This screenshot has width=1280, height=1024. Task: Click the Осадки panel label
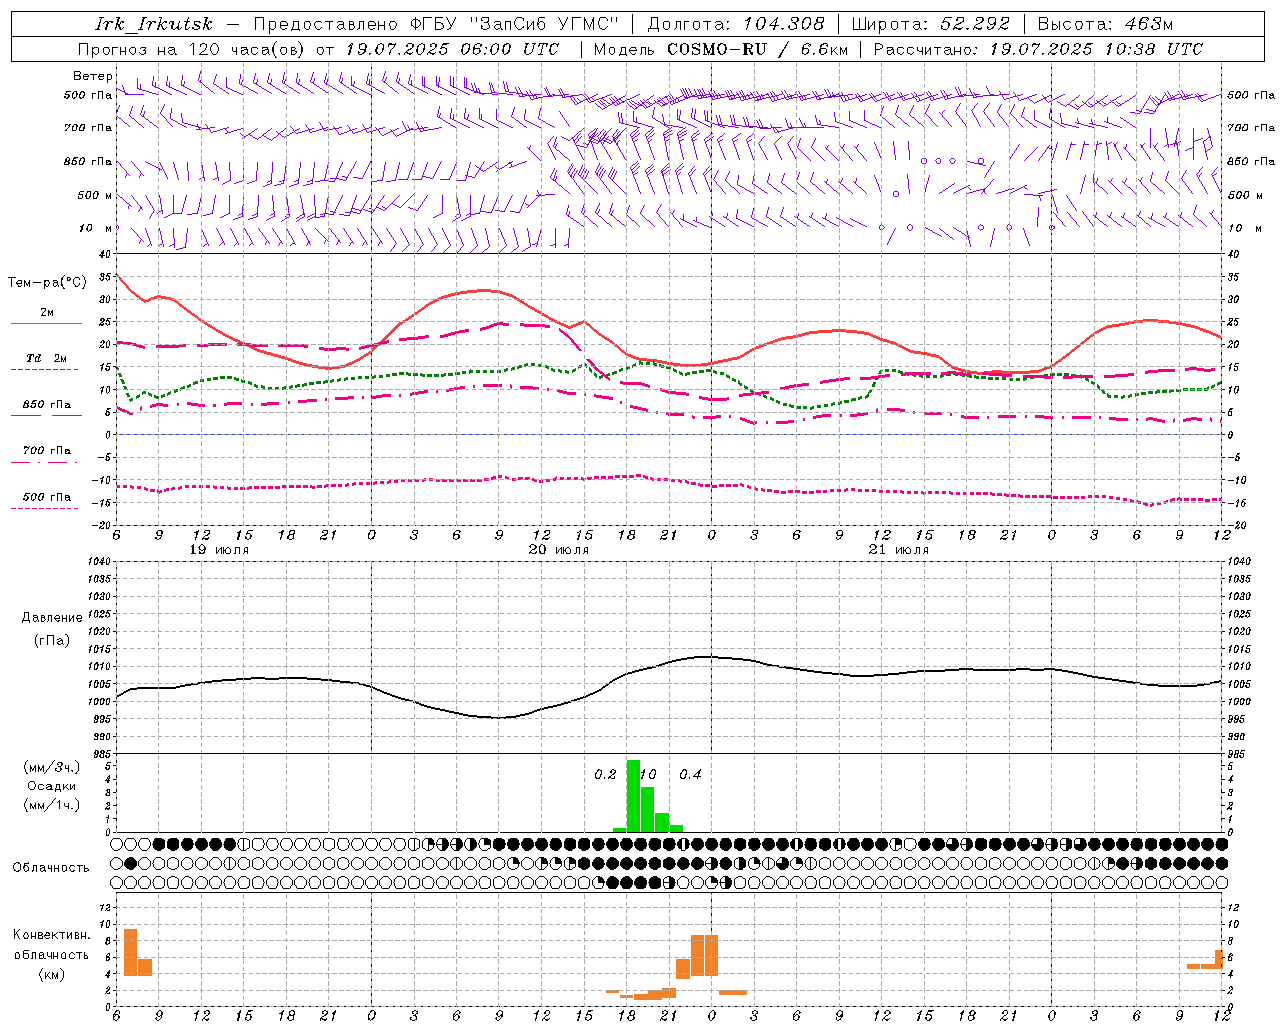coord(52,786)
